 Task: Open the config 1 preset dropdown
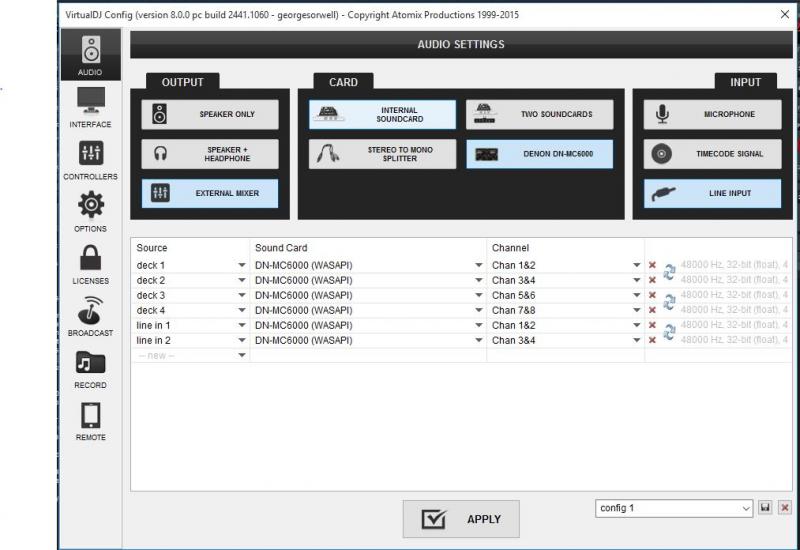(674, 508)
